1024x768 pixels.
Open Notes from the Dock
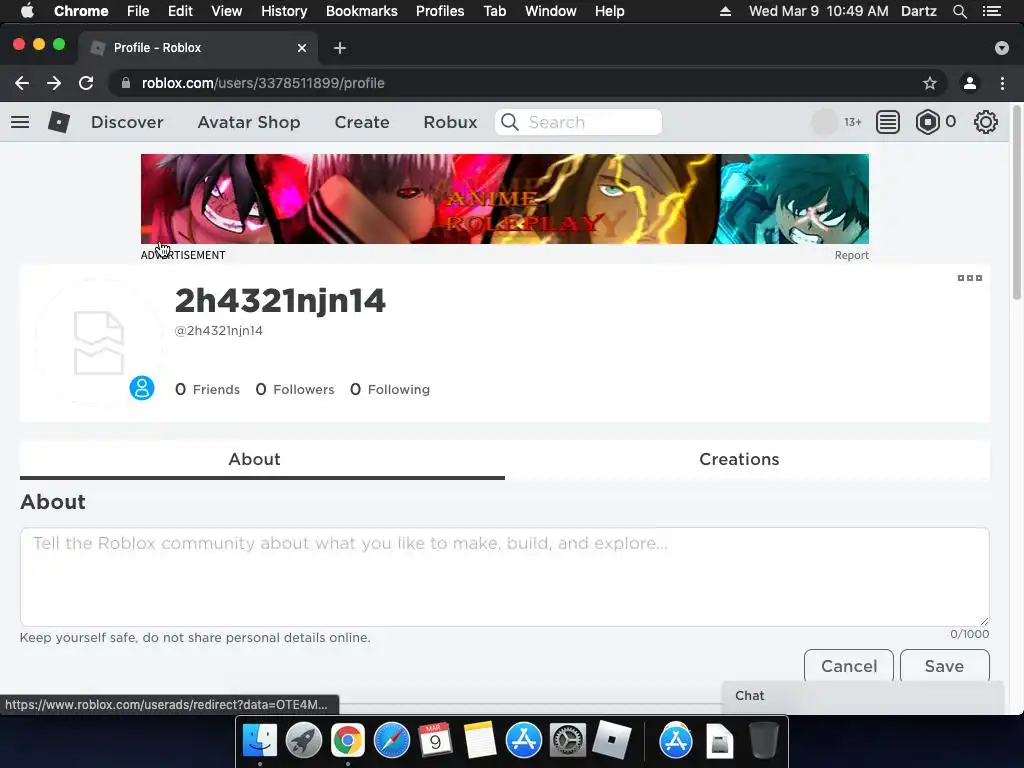(479, 741)
